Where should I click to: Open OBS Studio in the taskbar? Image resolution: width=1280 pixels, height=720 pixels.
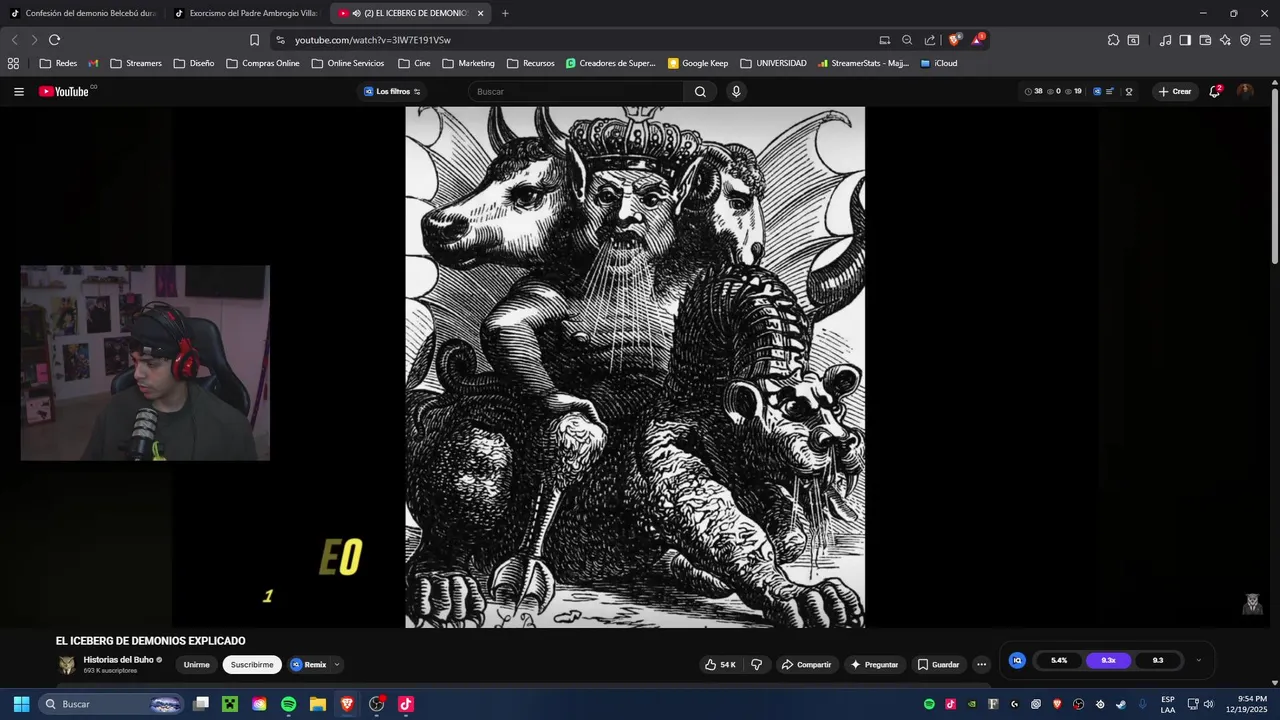point(376,704)
